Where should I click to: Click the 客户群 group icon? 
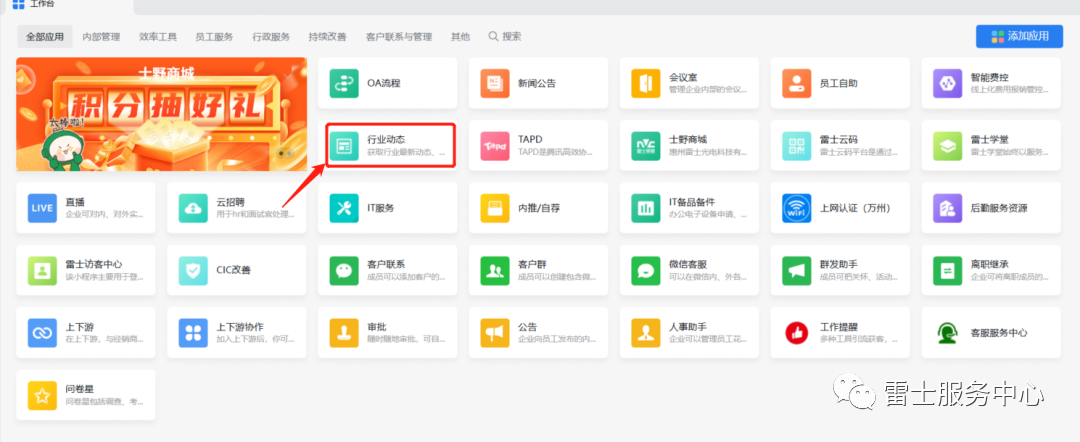coord(493,271)
